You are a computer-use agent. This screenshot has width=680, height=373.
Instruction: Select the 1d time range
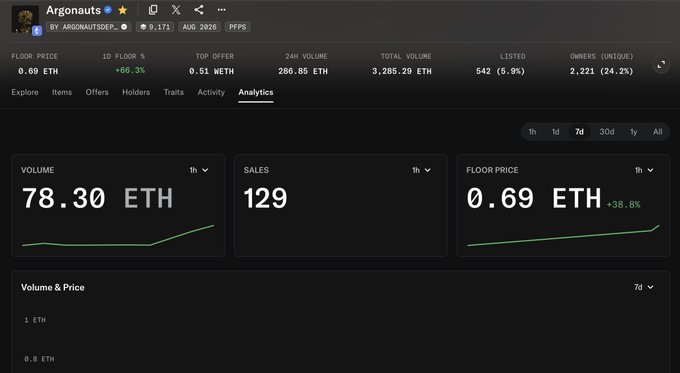(x=556, y=132)
